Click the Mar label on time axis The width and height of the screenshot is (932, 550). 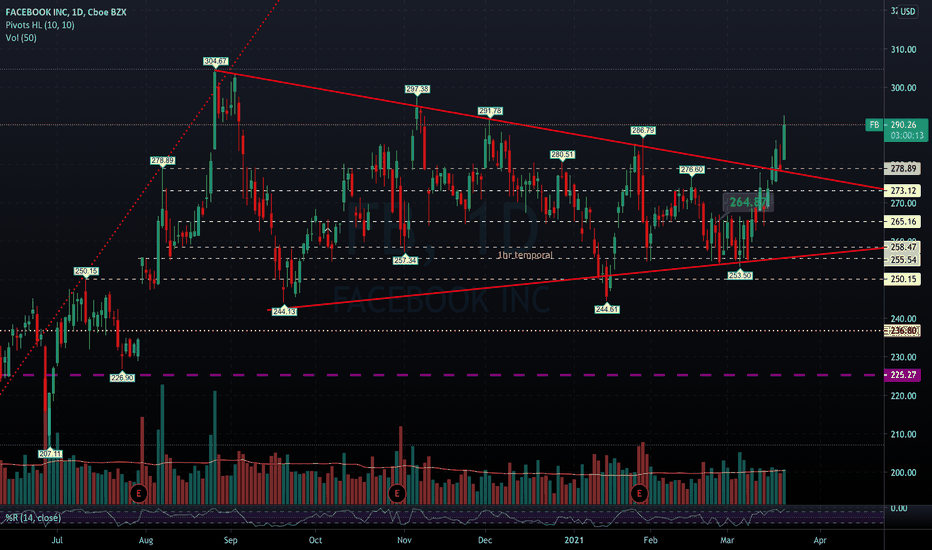pos(727,540)
